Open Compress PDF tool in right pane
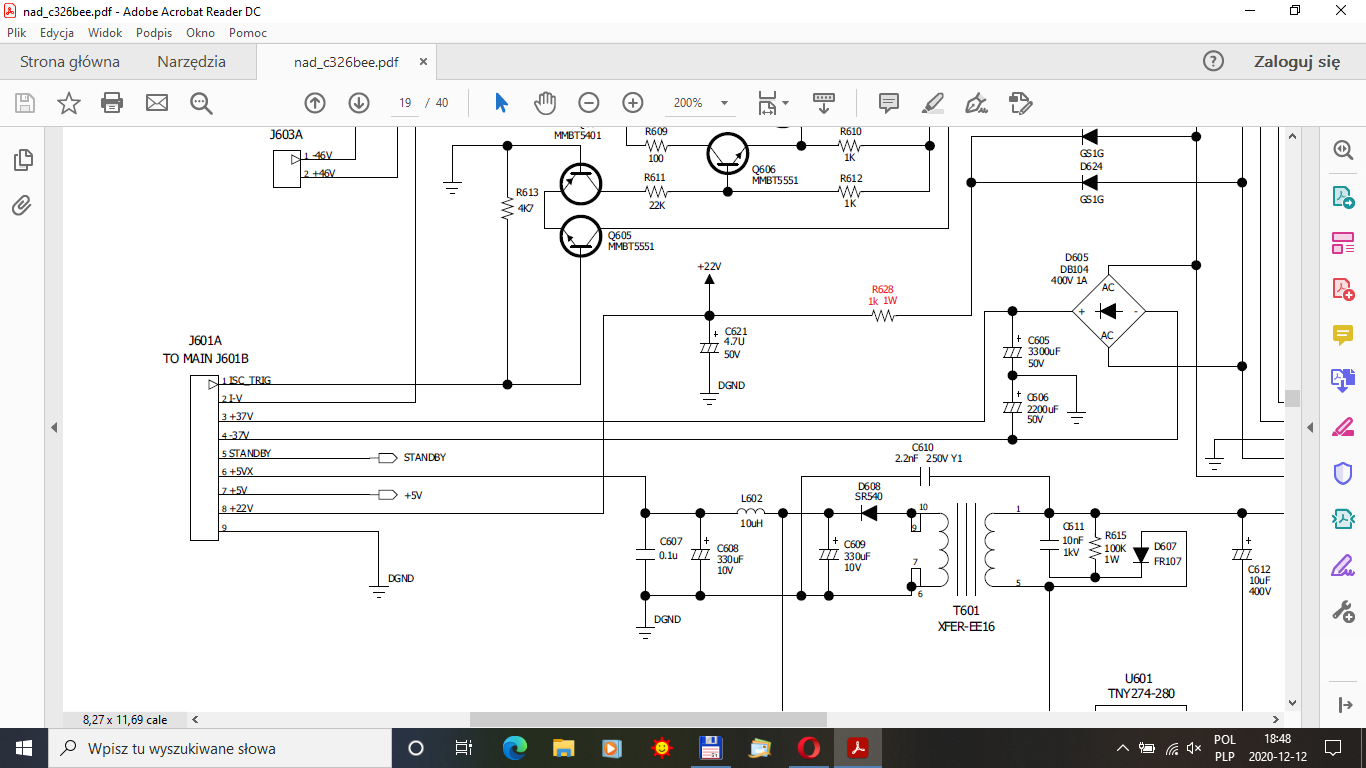Image resolution: width=1366 pixels, height=768 pixels. [x=1342, y=519]
